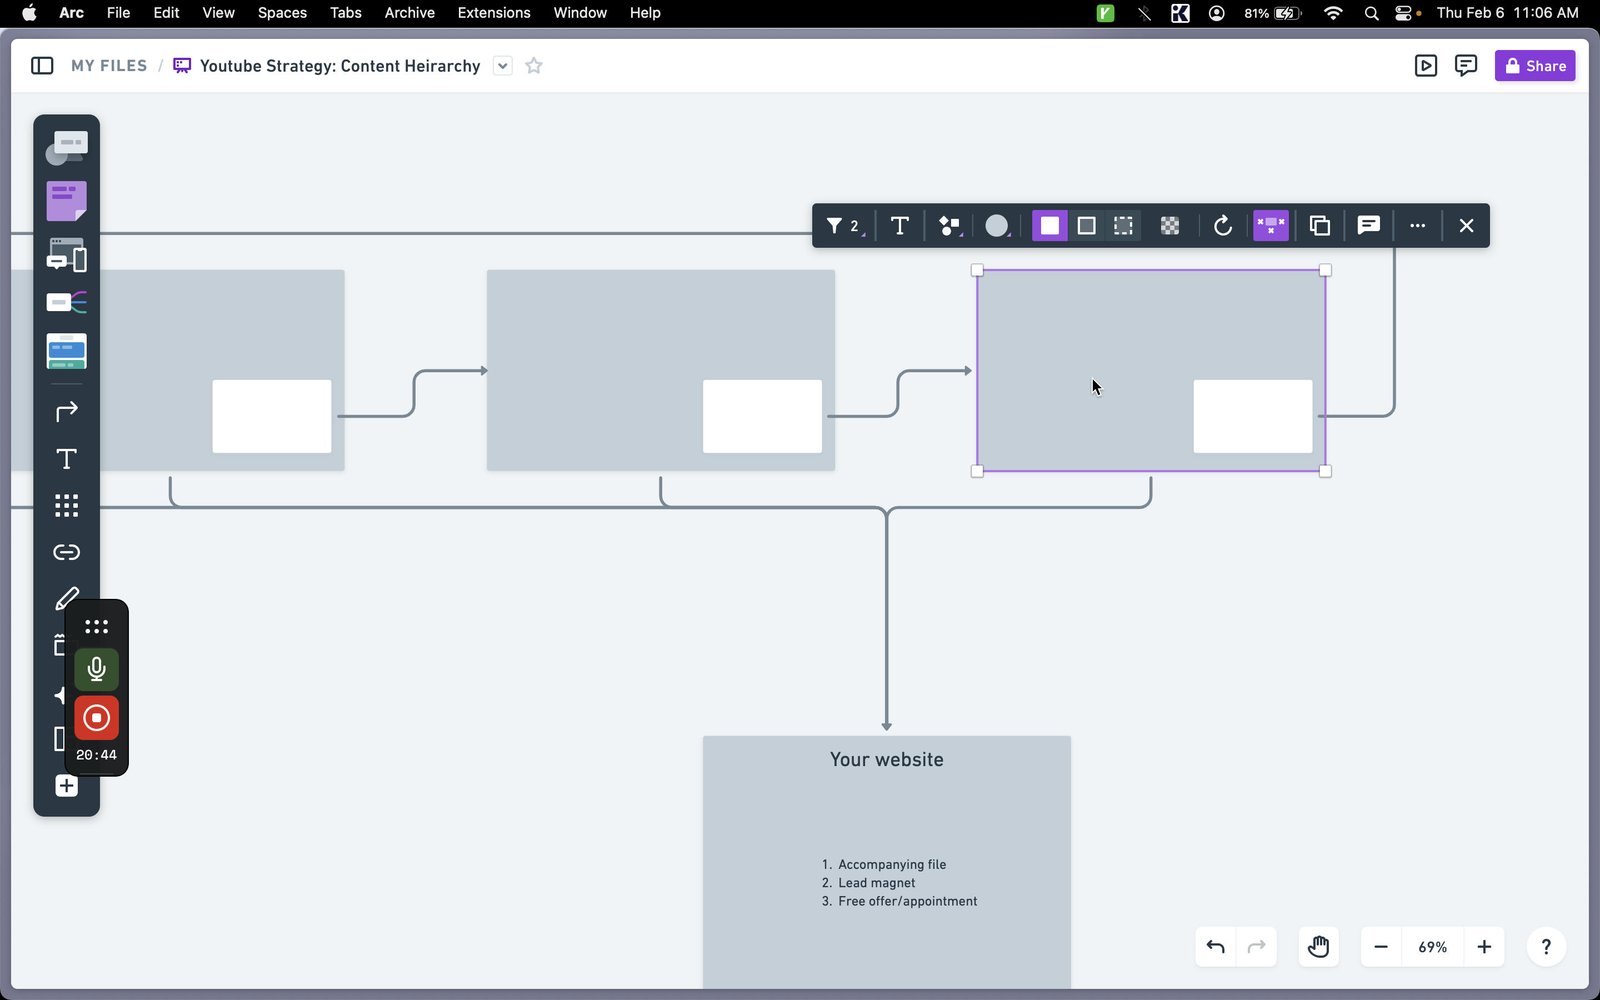Click the 69% zoom level
Viewport: 1600px width, 1000px height.
tap(1433, 947)
